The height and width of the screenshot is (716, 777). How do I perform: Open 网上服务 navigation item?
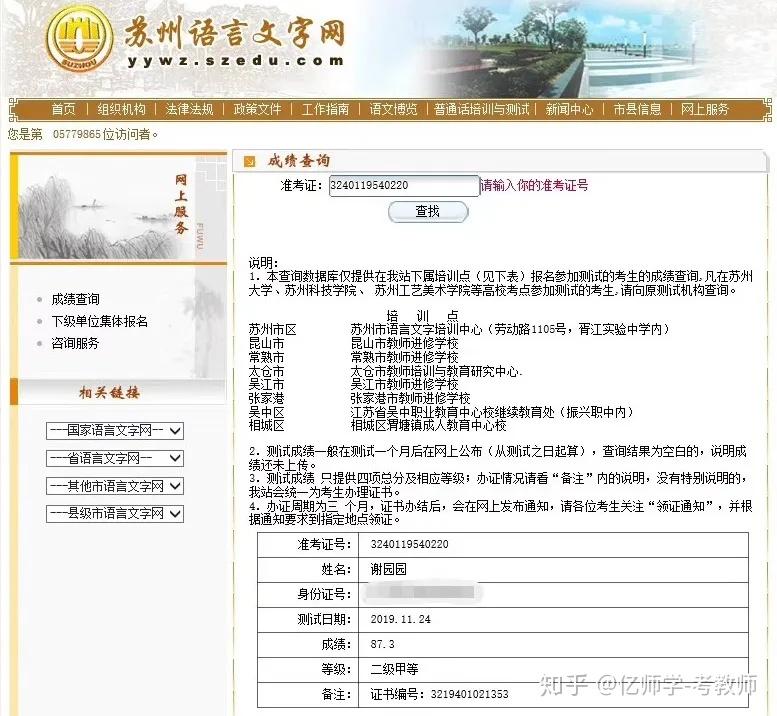705,109
